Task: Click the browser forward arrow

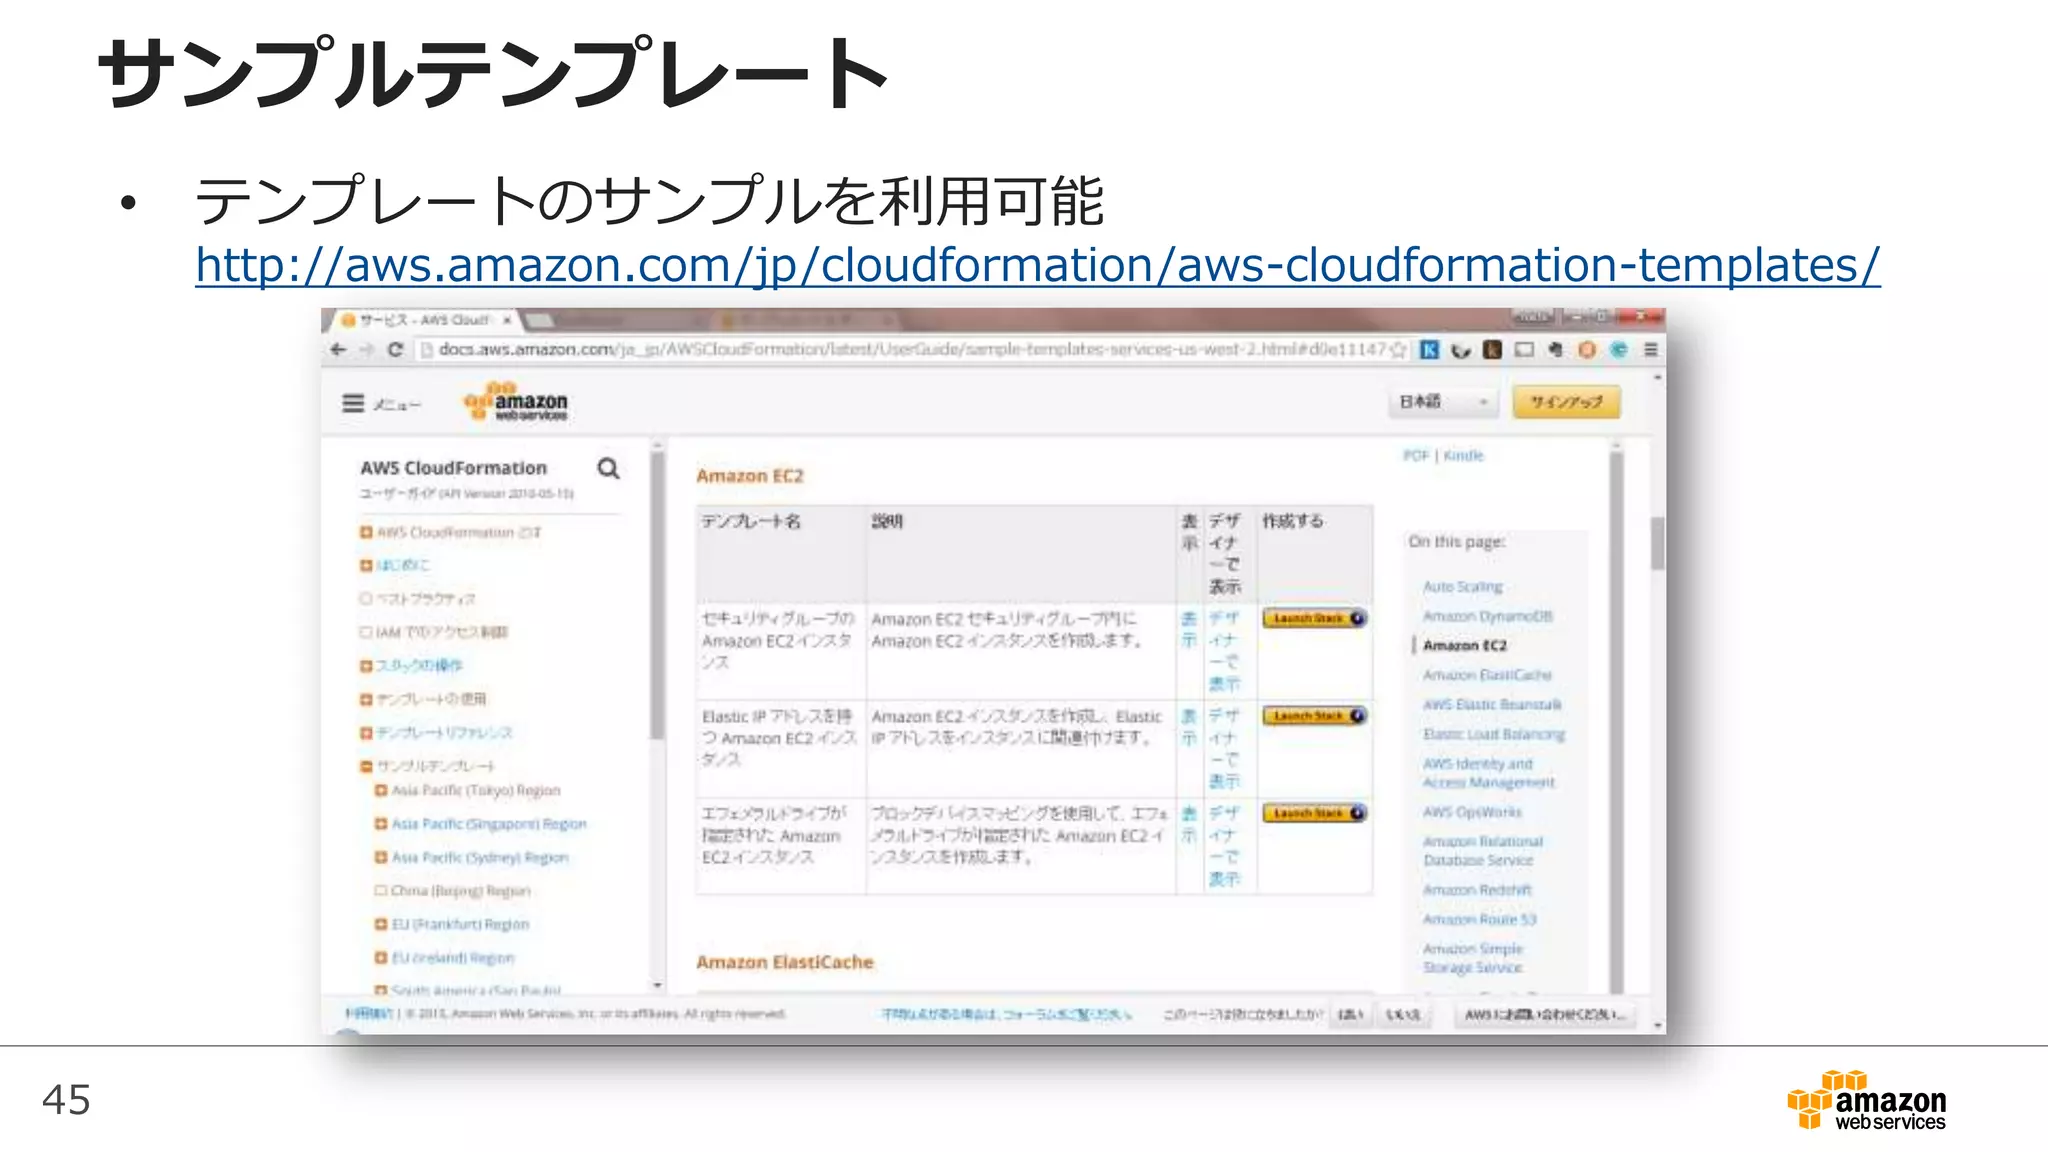Action: [x=366, y=349]
